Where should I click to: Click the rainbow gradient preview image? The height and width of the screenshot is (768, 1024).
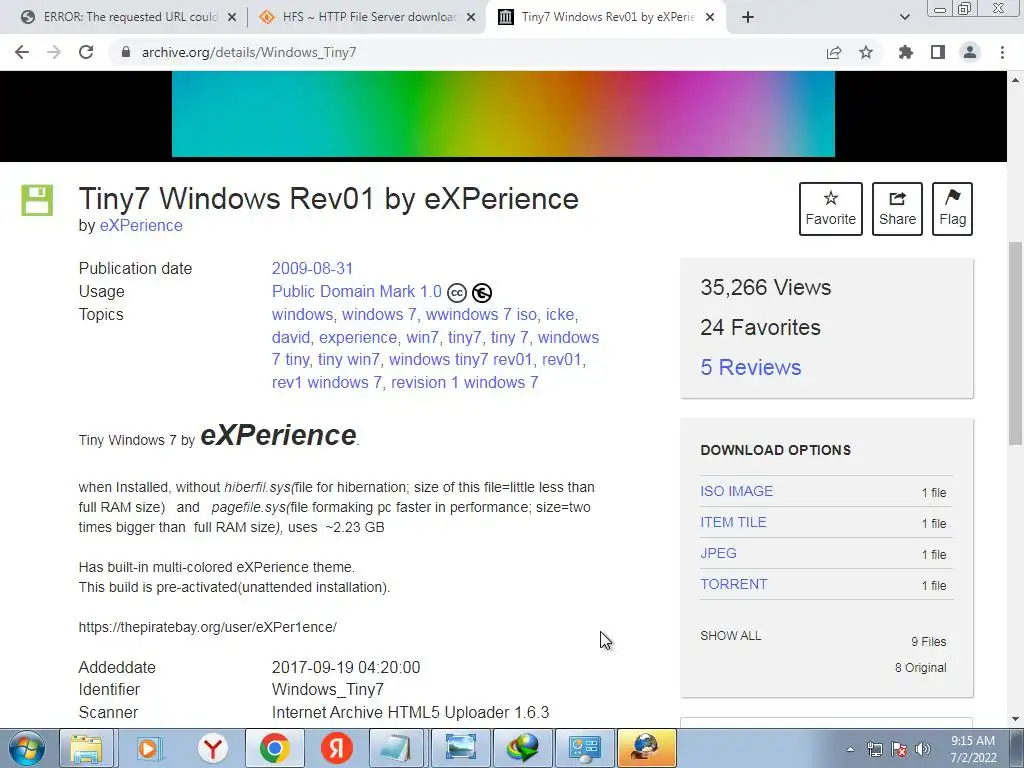coord(503,114)
